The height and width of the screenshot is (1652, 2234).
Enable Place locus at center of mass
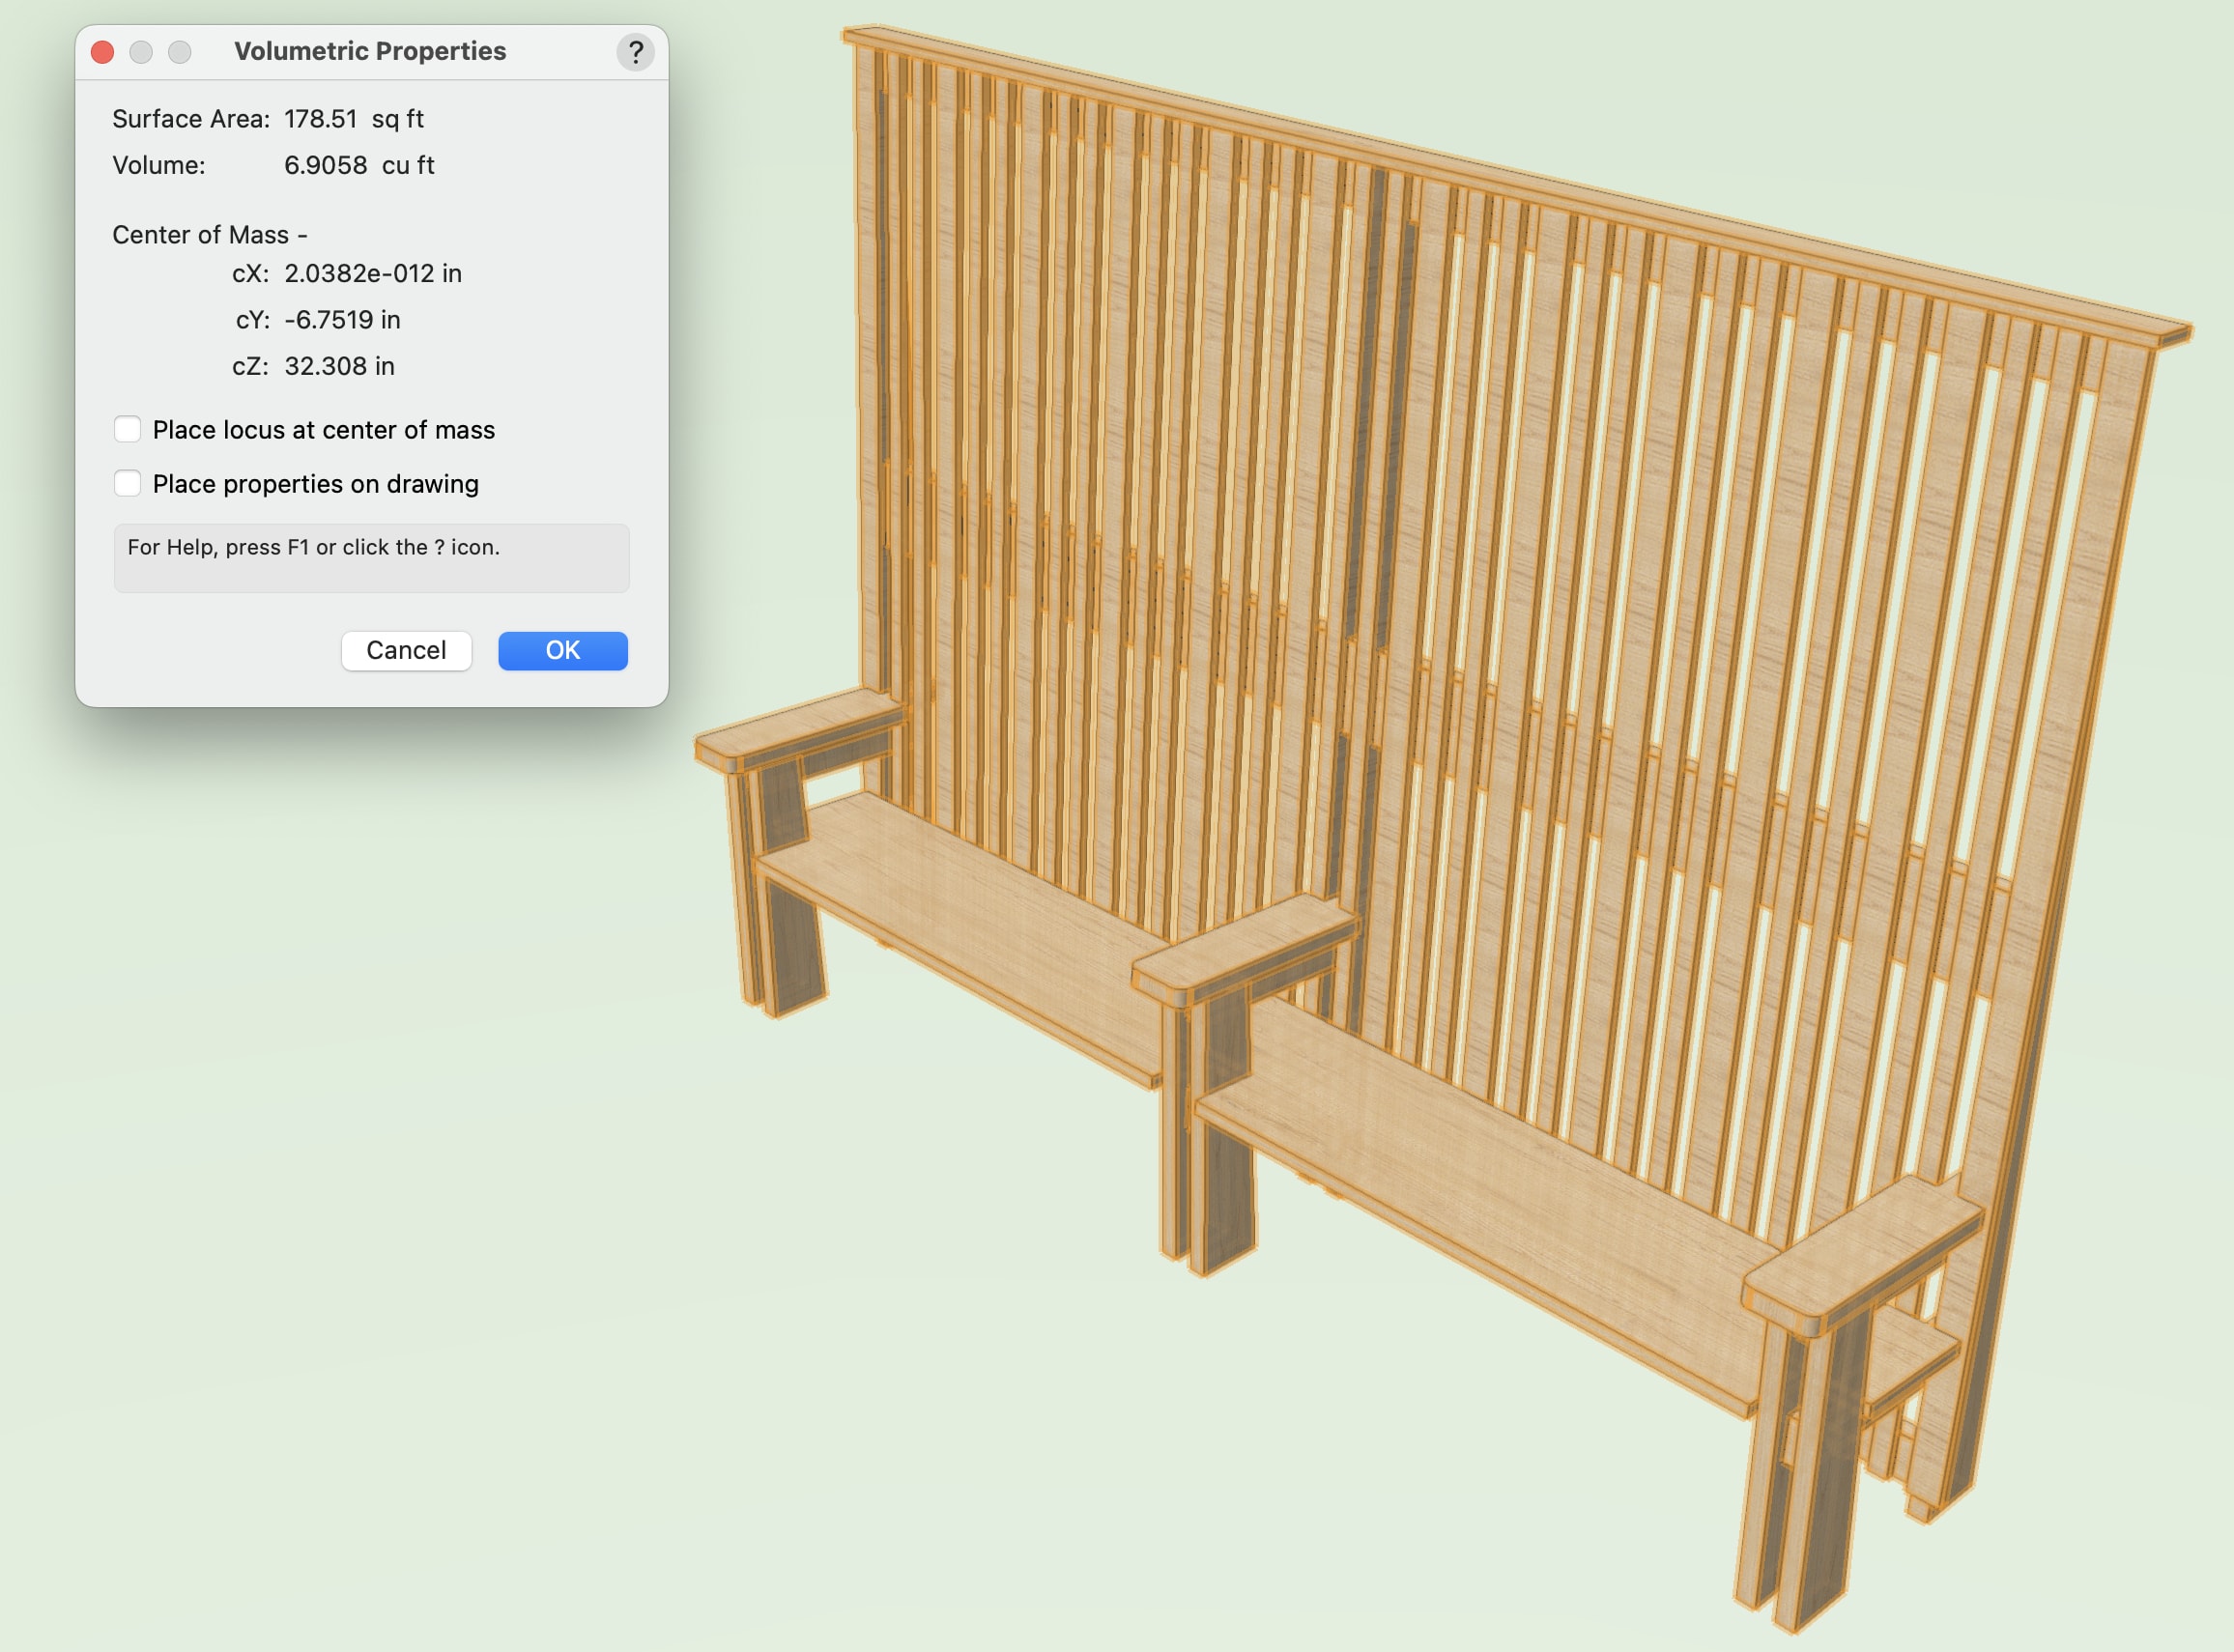[x=127, y=430]
